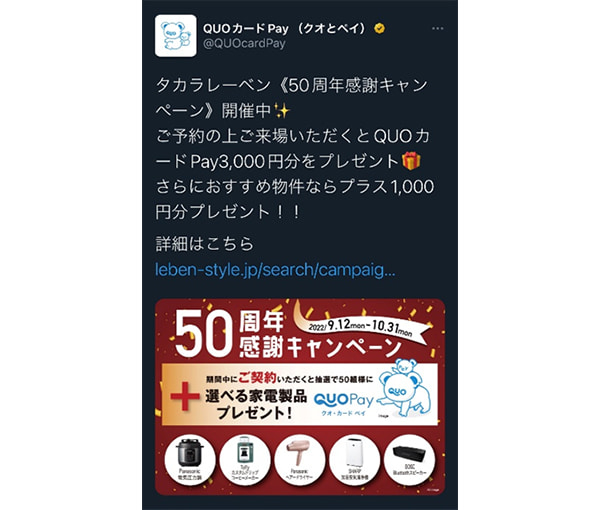Click the gold verified badge
This screenshot has height=510, width=600.
379,28
